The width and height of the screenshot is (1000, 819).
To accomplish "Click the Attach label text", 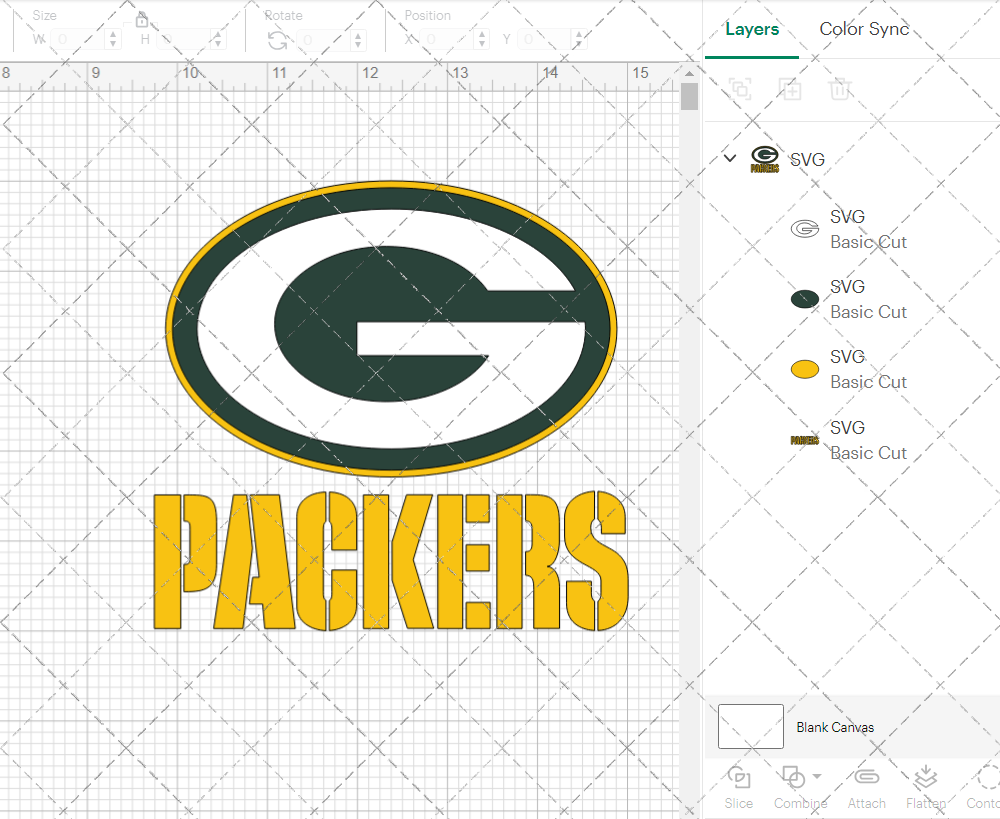I will (867, 803).
